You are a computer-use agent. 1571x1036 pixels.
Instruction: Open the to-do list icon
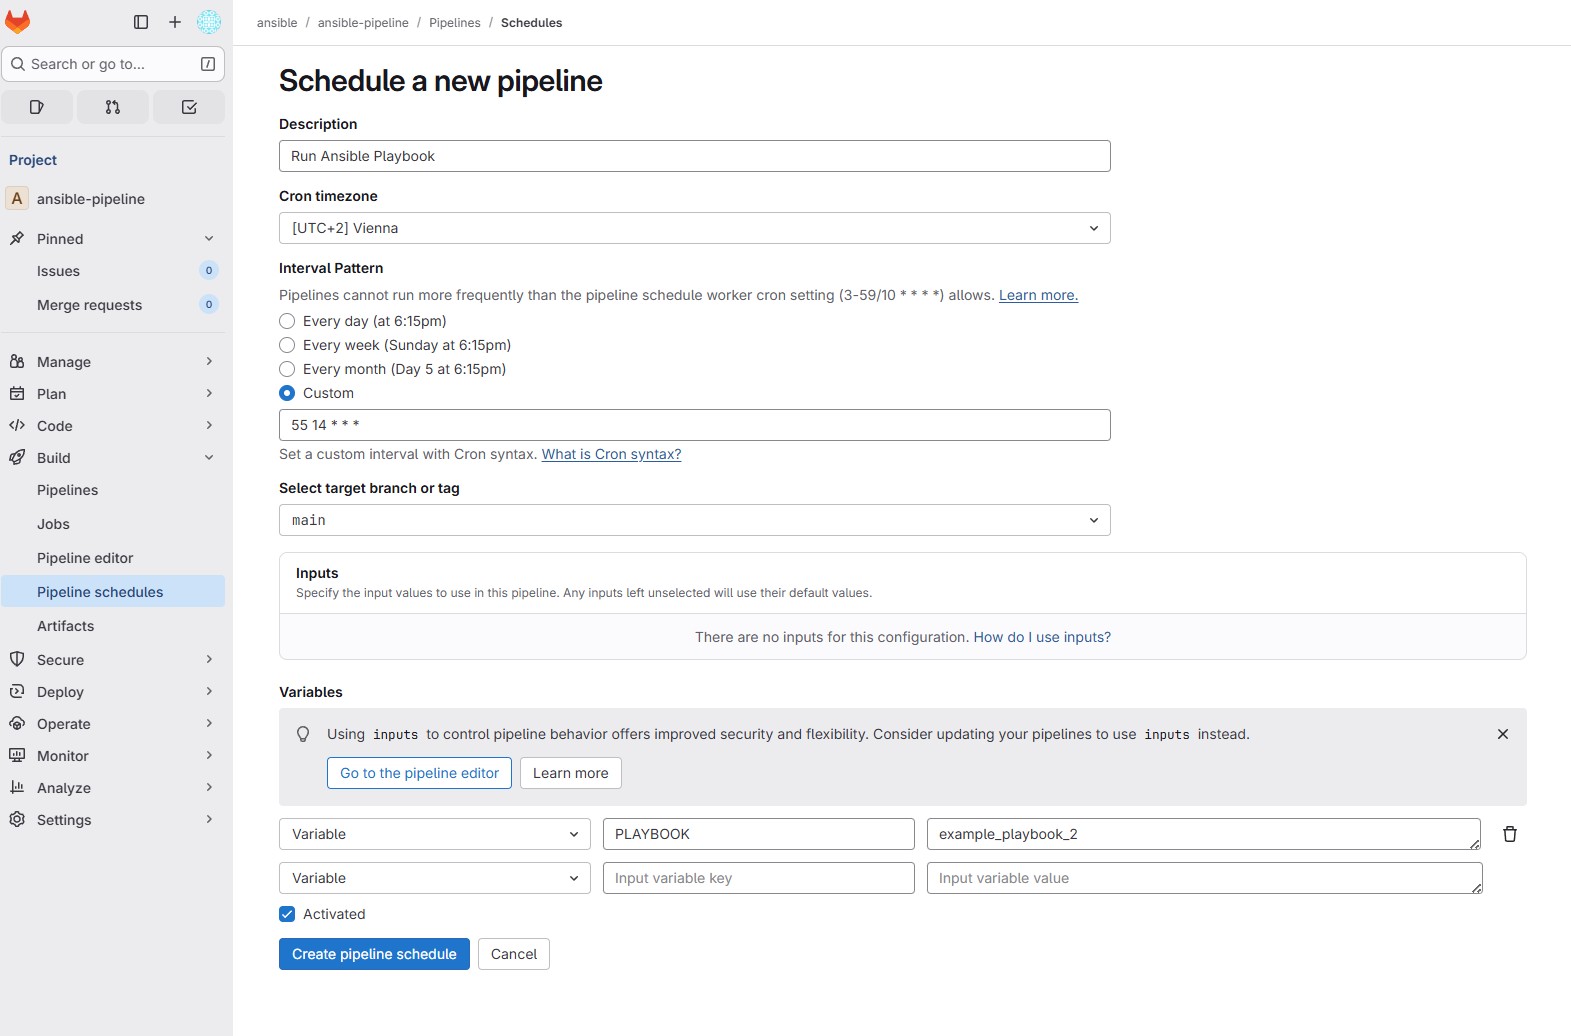coord(189,107)
